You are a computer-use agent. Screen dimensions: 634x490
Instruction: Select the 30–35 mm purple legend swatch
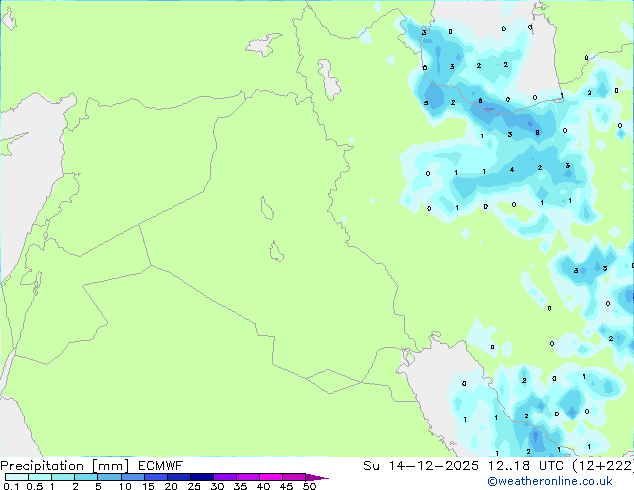[225, 477]
